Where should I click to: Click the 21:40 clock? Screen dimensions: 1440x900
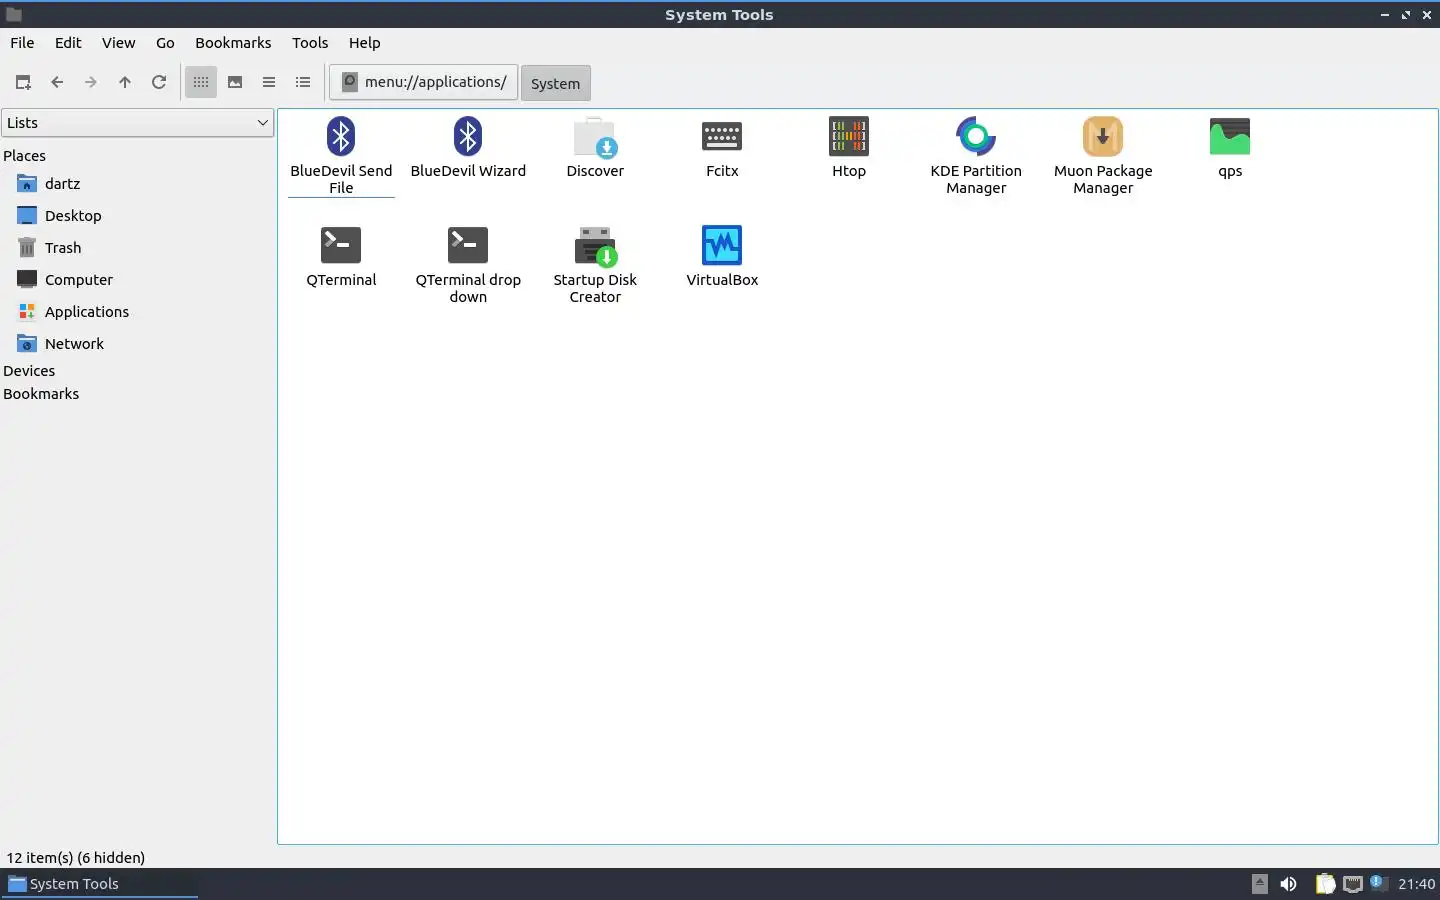pos(1416,884)
